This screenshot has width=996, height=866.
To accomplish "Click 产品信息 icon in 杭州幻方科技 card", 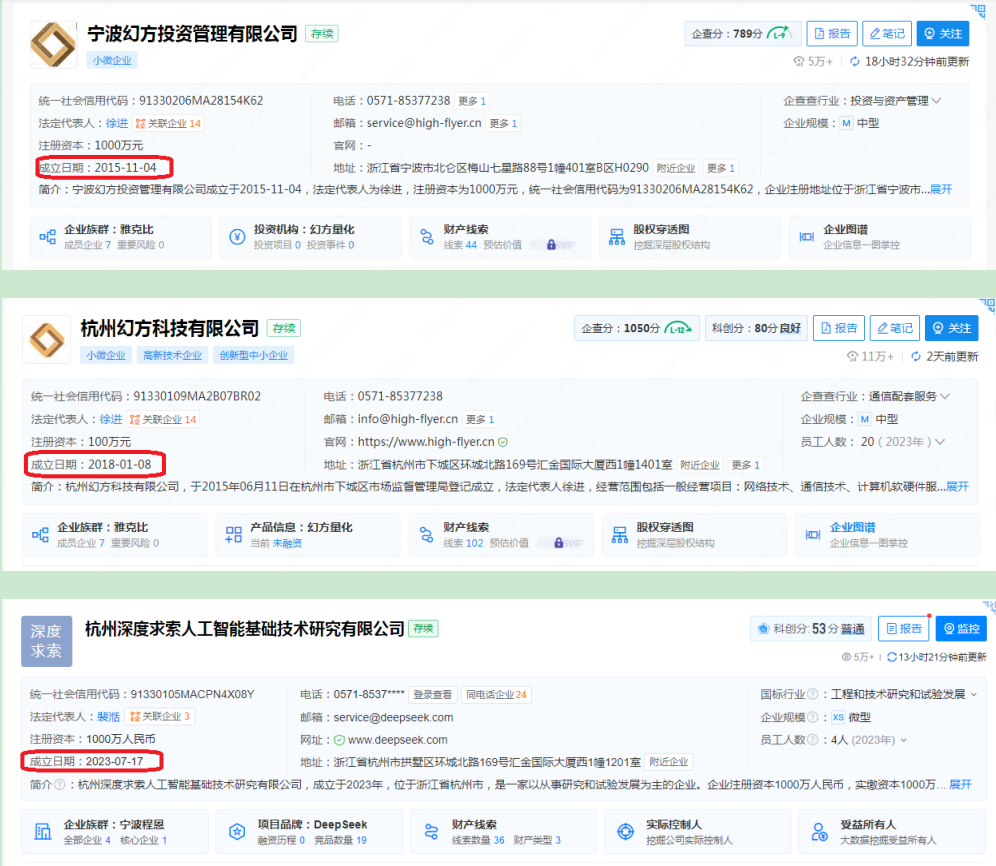I will pos(233,534).
